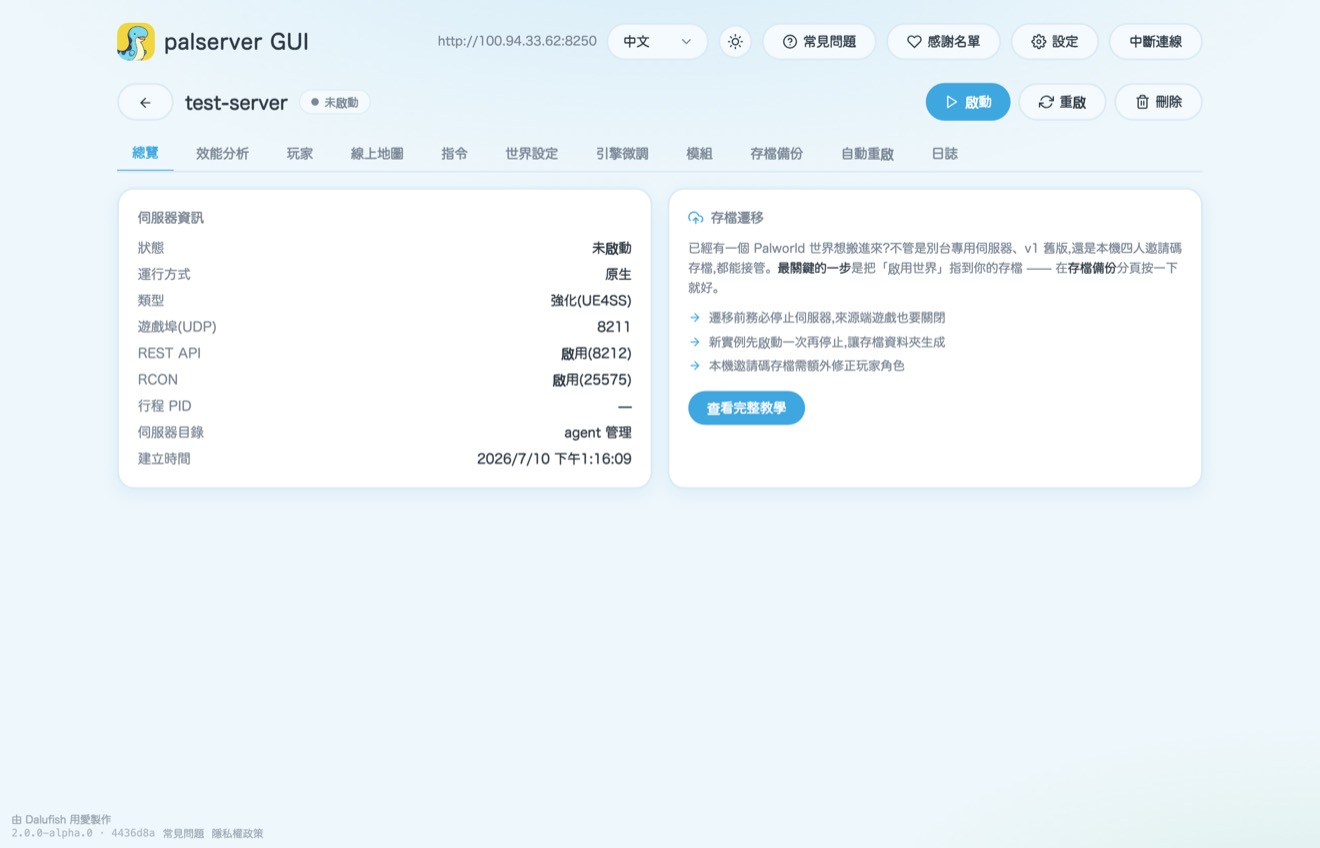Click the 行程 PID label
This screenshot has width=1320, height=848.
click(164, 406)
